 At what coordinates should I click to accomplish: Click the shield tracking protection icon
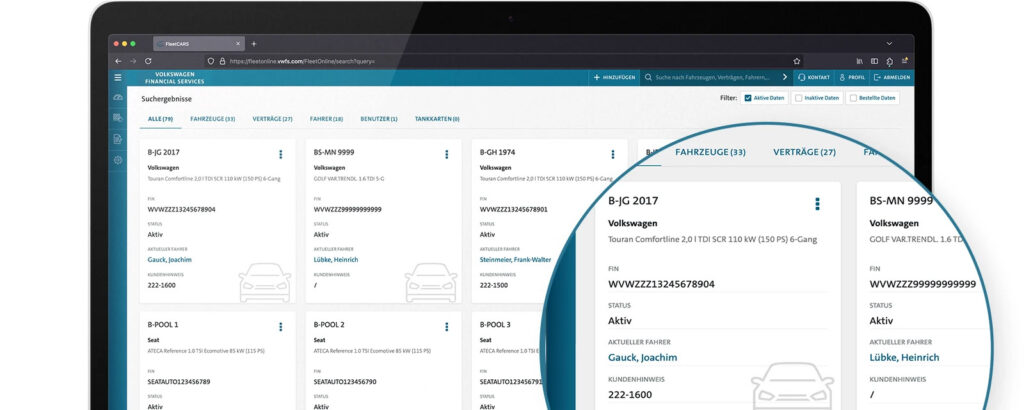(x=210, y=61)
